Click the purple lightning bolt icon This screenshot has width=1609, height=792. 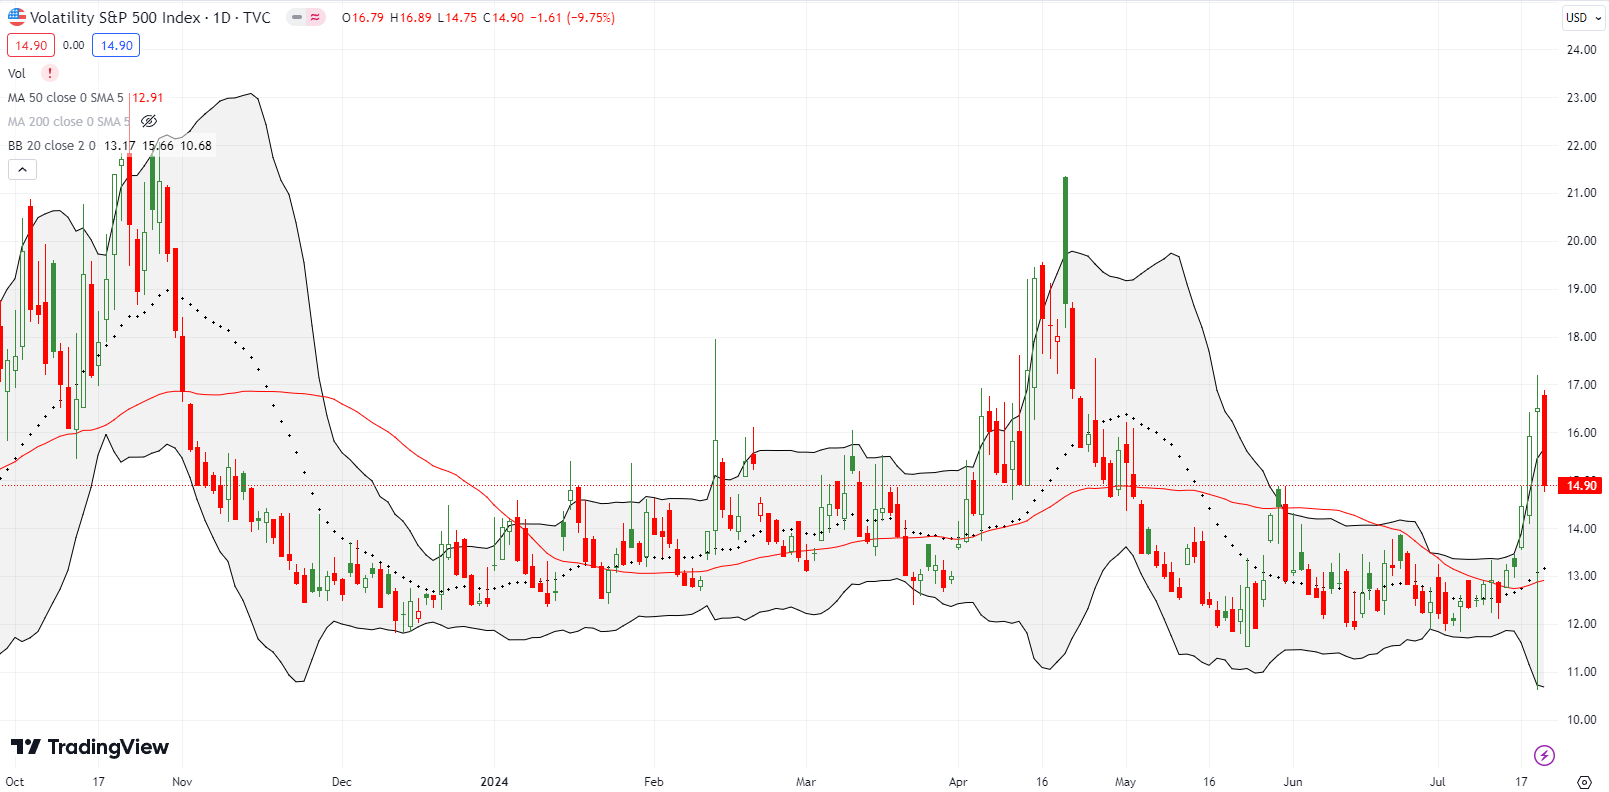pyautogui.click(x=1544, y=755)
